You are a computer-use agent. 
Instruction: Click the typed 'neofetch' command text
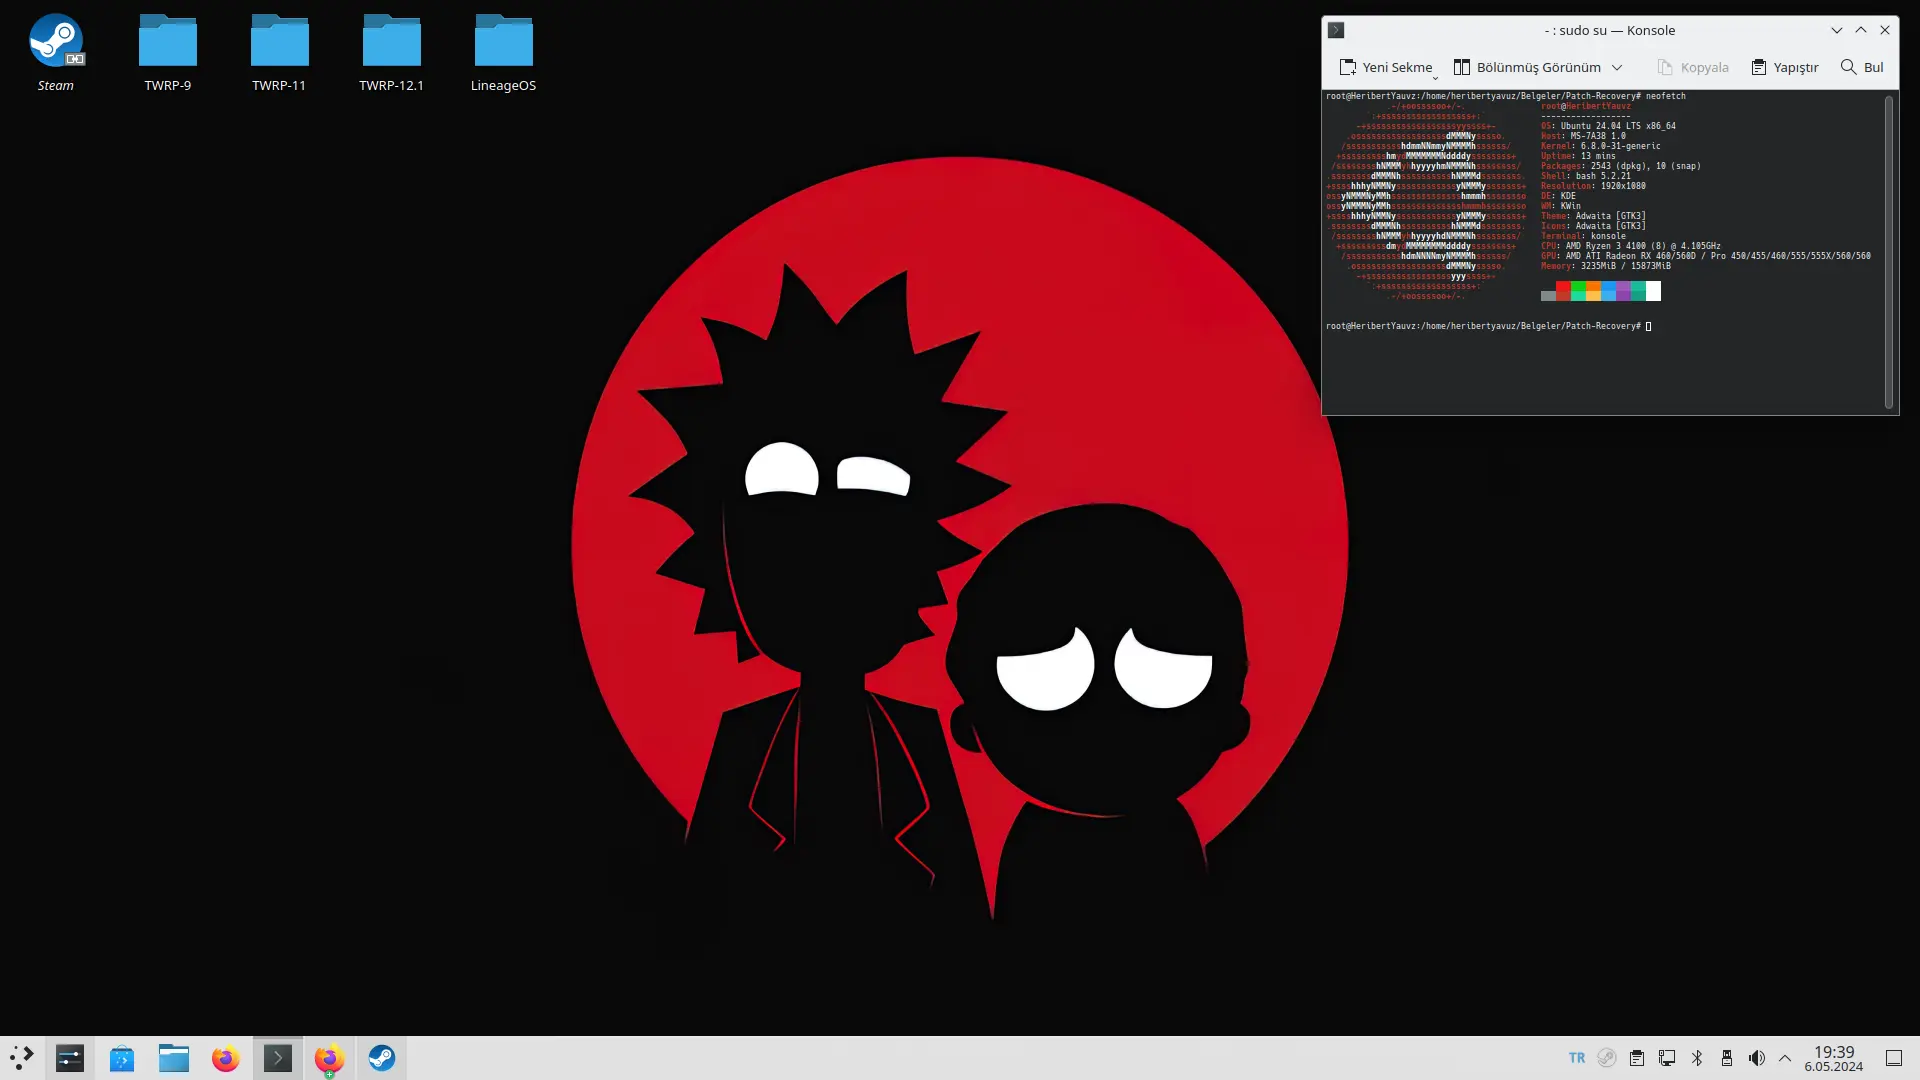coord(1666,96)
